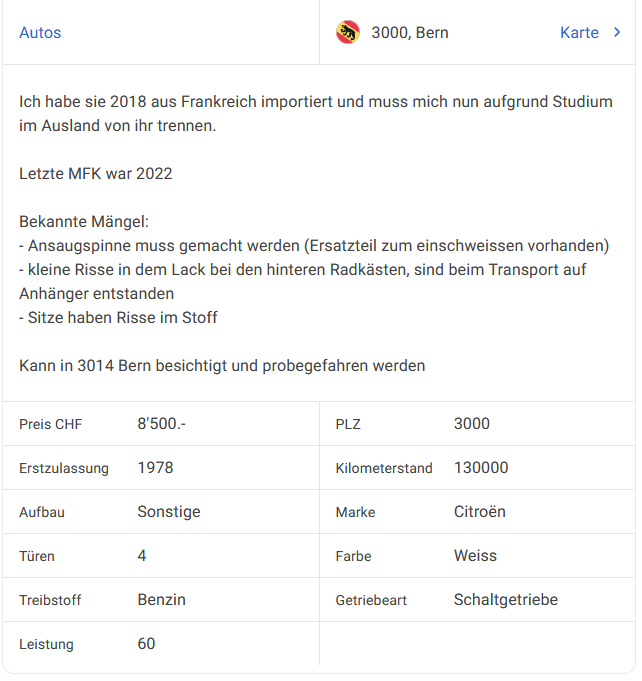Click the Getriebeart value Schaltgetriebe
Image resolution: width=642 pixels, height=681 pixels.
pos(506,600)
